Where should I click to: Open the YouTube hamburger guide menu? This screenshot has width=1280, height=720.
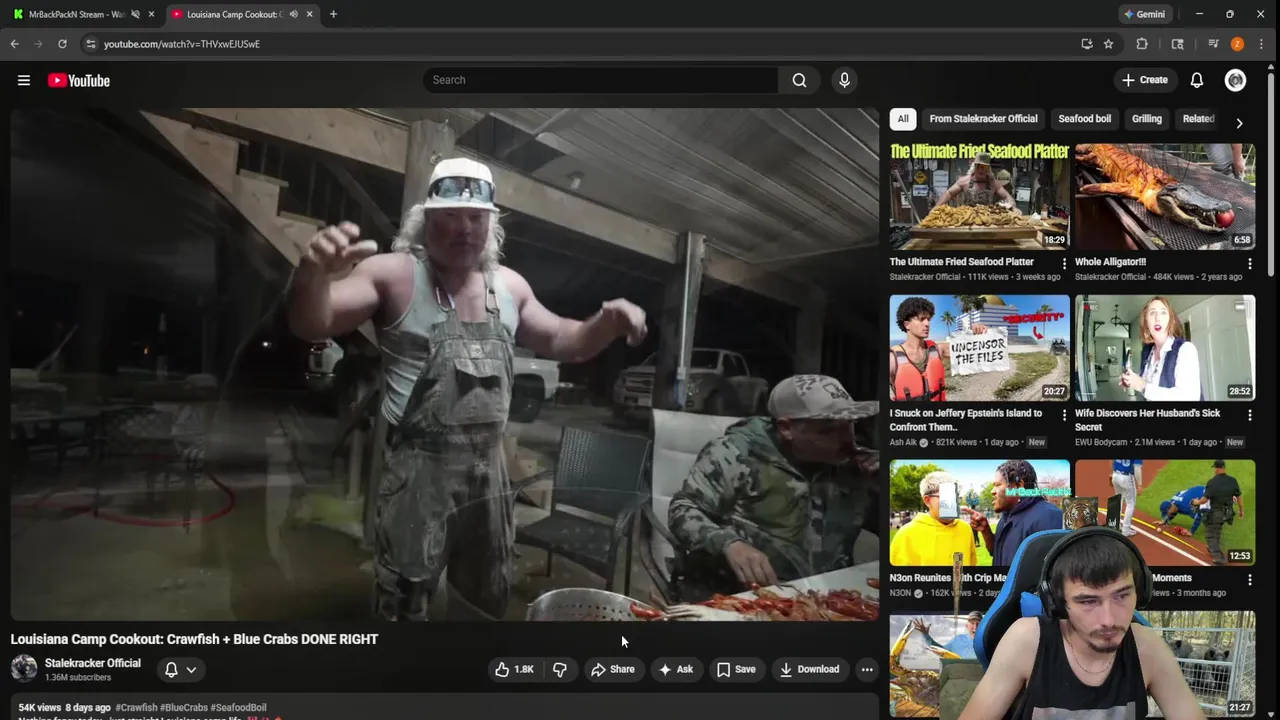coord(24,80)
